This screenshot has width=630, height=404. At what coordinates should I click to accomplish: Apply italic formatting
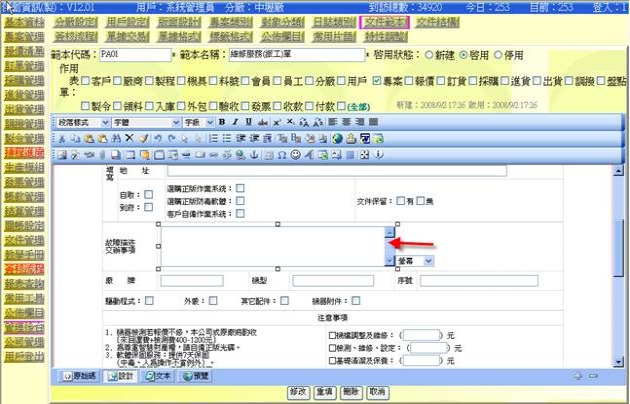[x=235, y=121]
